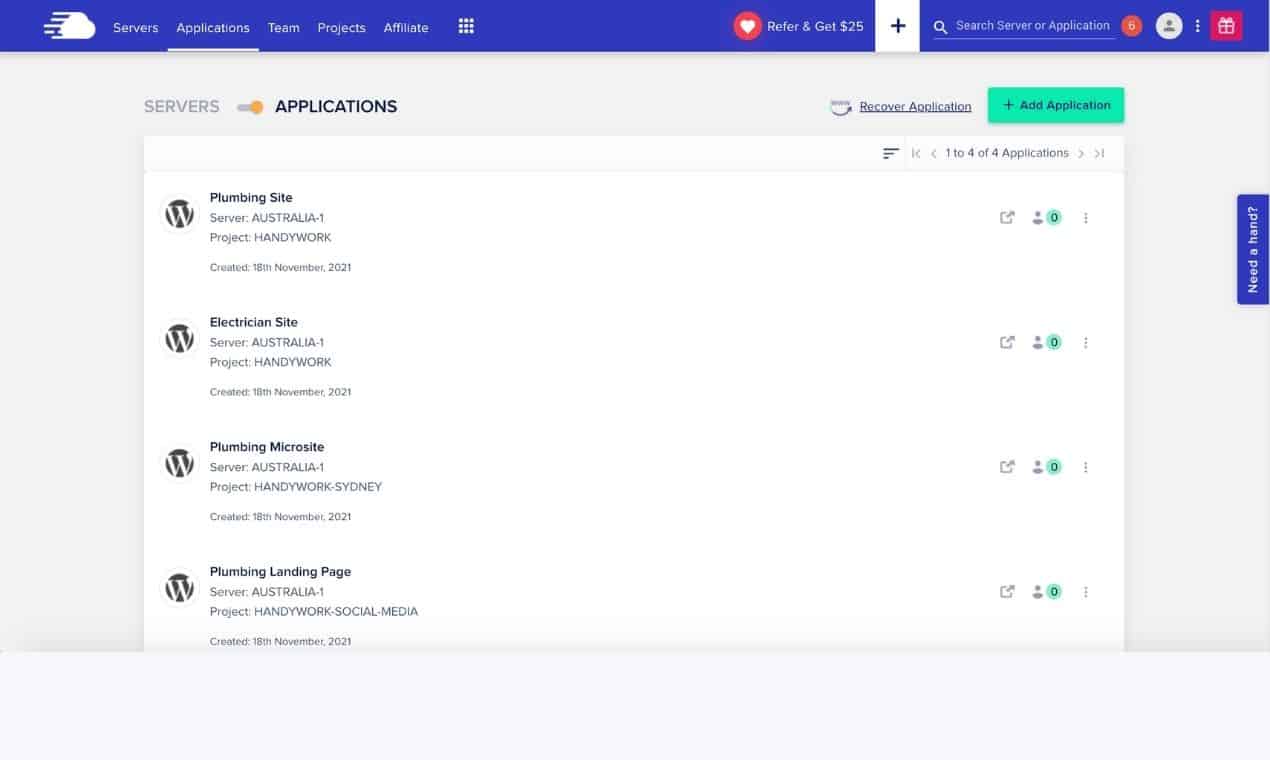
Task: Click the Add Application button
Action: [1055, 104]
